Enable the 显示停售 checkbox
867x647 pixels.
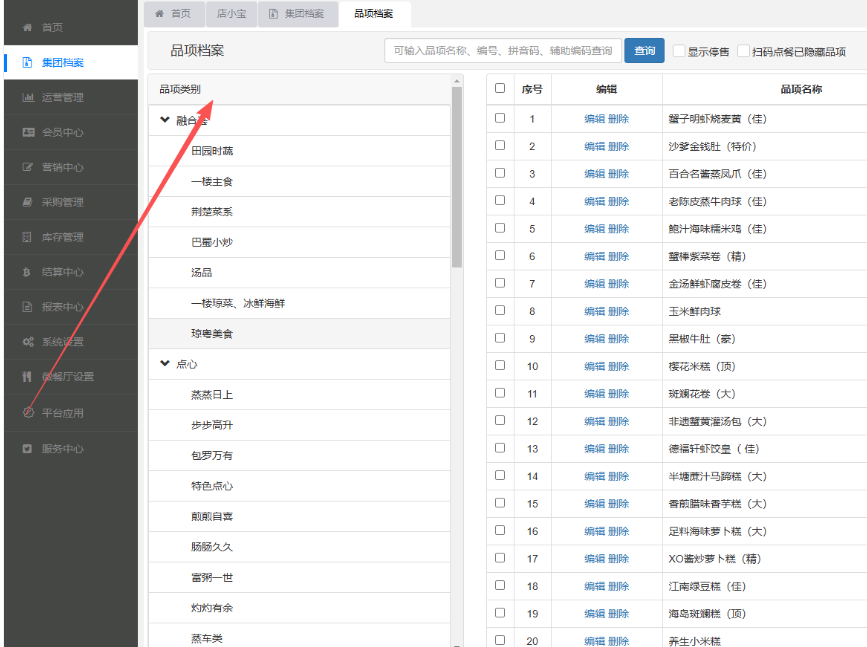pos(679,51)
